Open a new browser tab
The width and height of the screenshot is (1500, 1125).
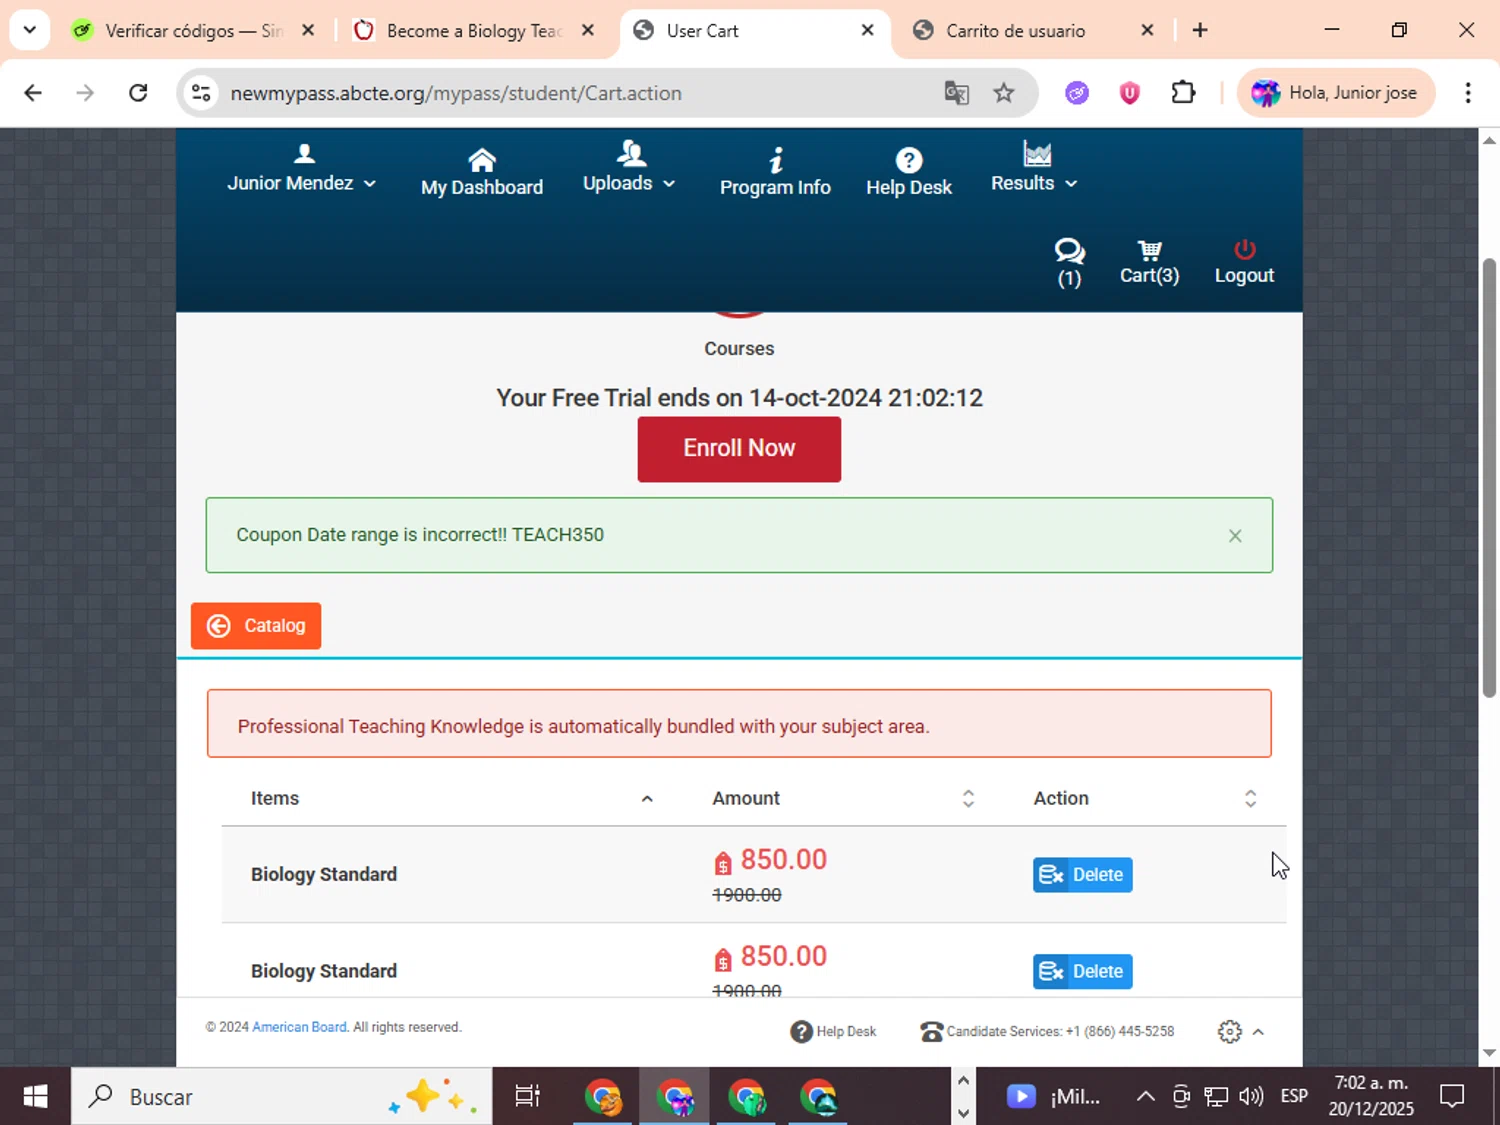coord(1200,30)
